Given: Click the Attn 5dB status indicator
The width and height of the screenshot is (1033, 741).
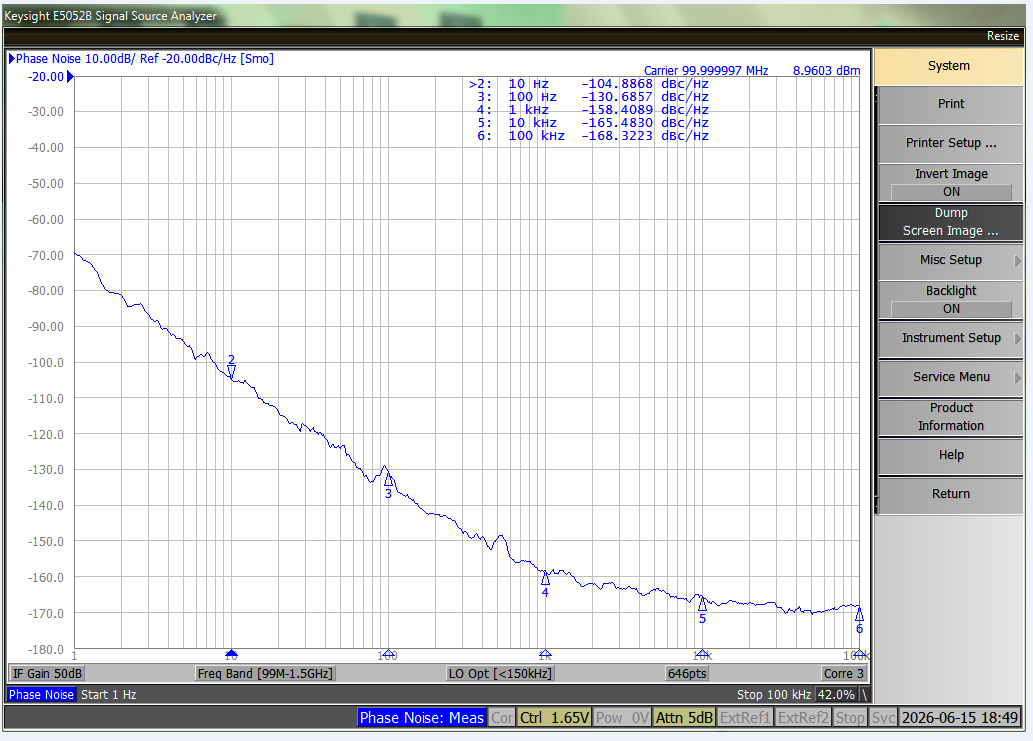Looking at the screenshot, I should 684,717.
